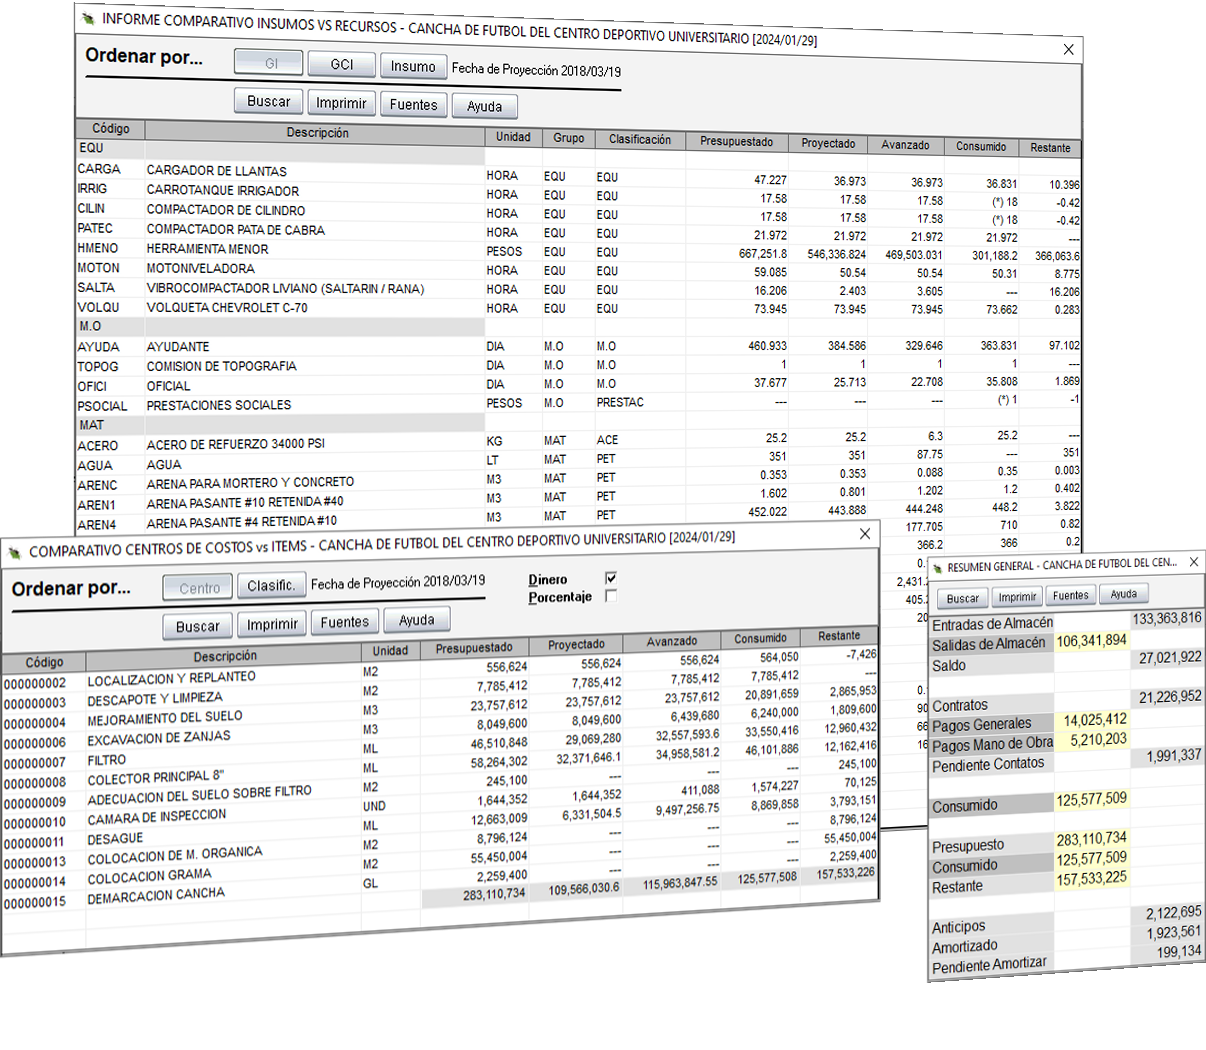Open Fuentes in Centros de Costos window
Viewport: 1206px width, 1050px height.
[x=345, y=622]
